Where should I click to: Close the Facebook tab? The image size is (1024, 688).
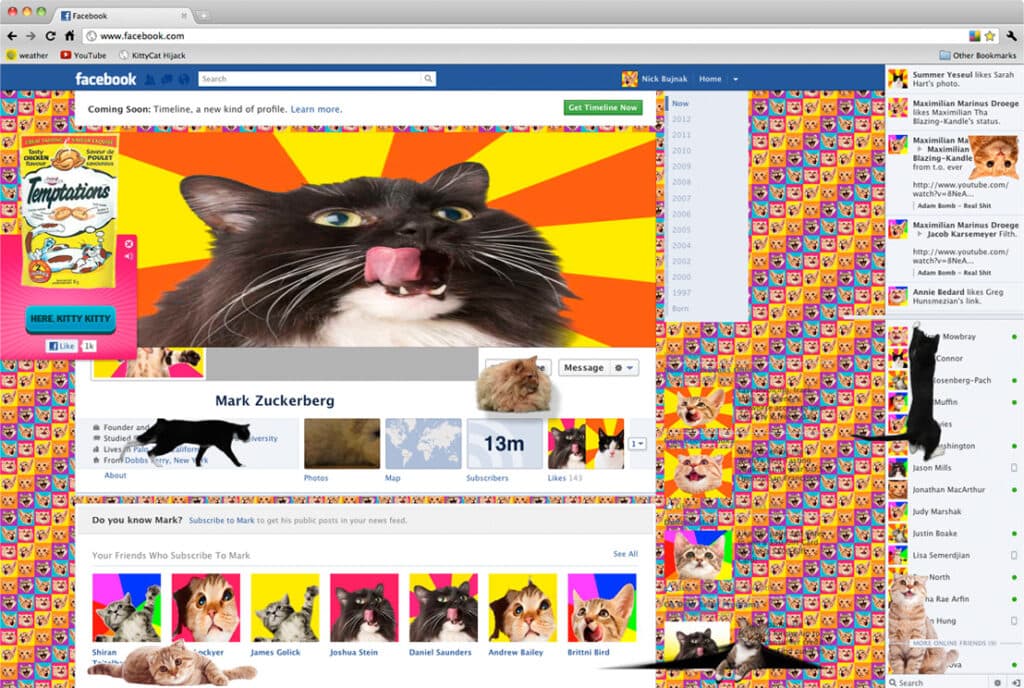click(184, 15)
